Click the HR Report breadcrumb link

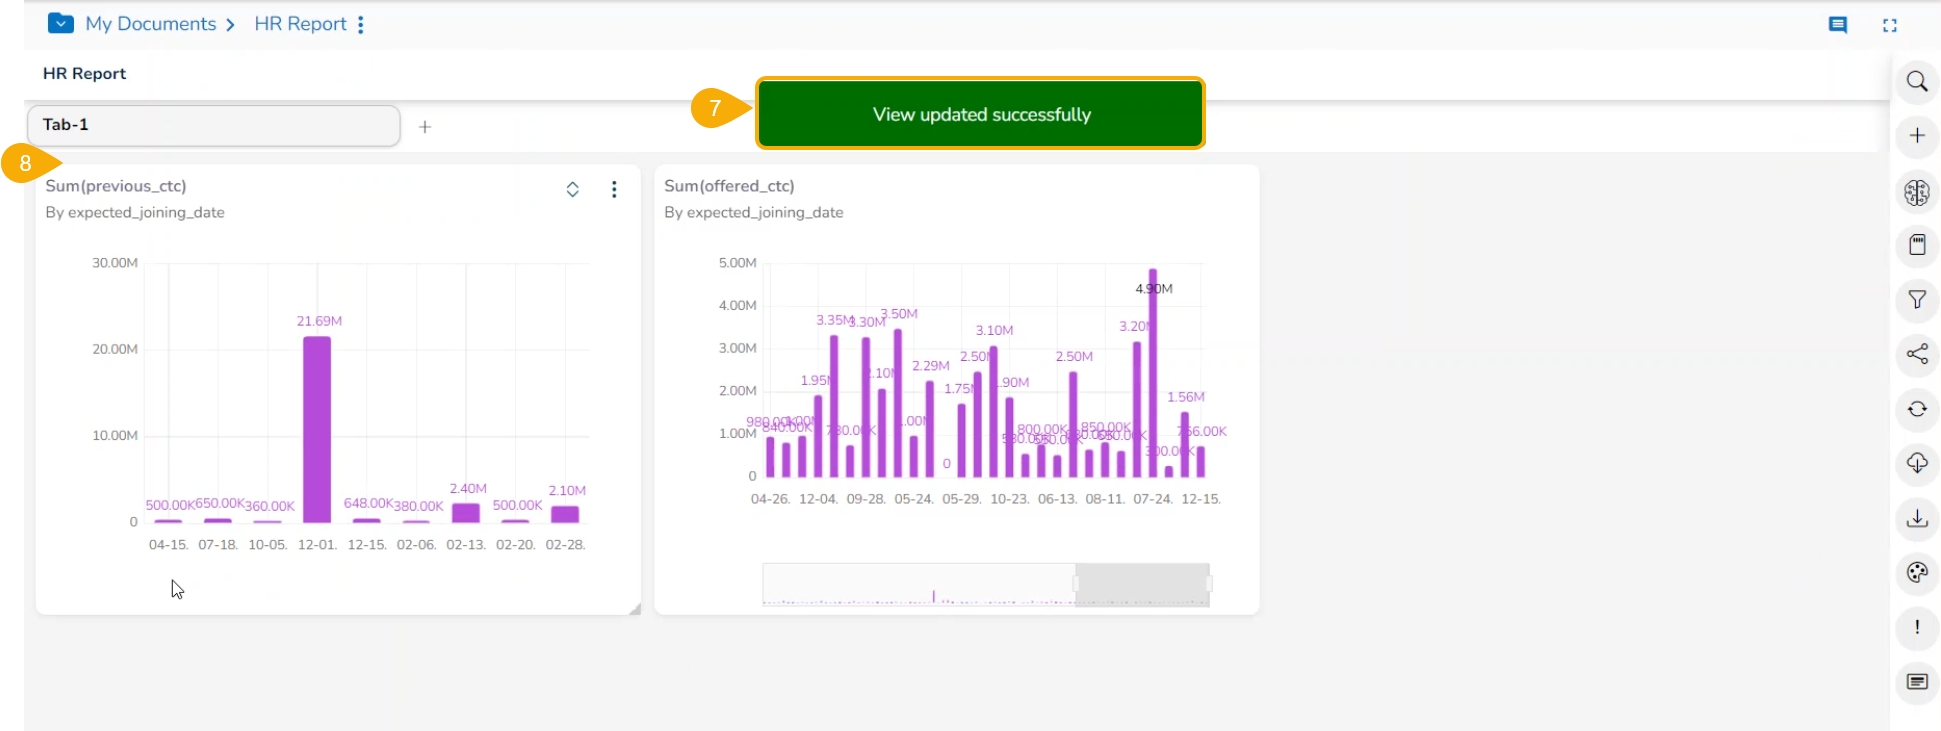(300, 24)
